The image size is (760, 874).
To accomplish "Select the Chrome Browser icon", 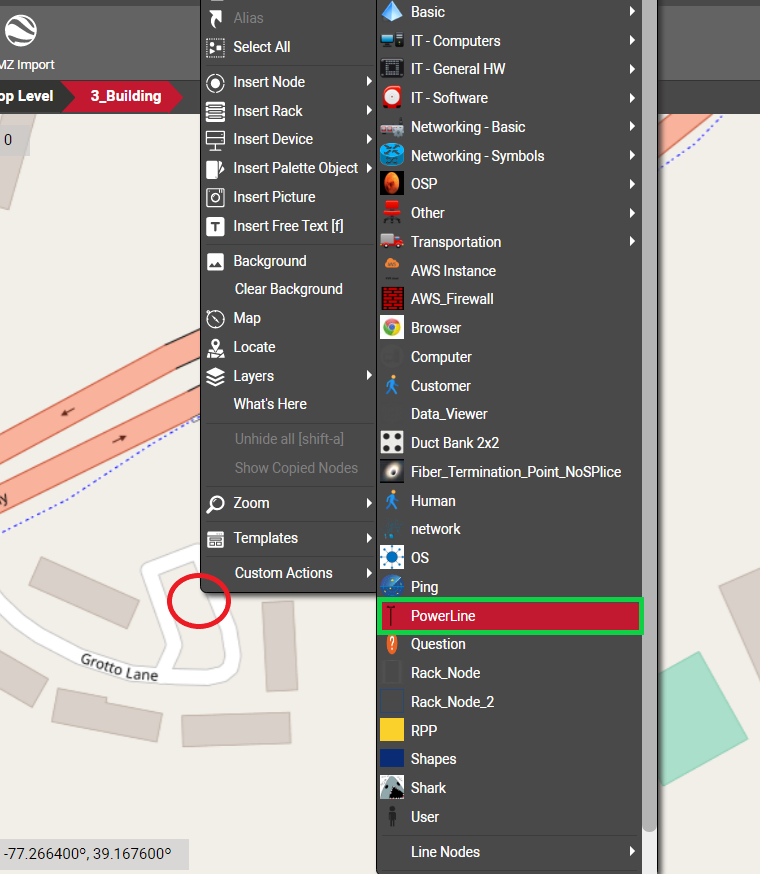I will coord(392,328).
